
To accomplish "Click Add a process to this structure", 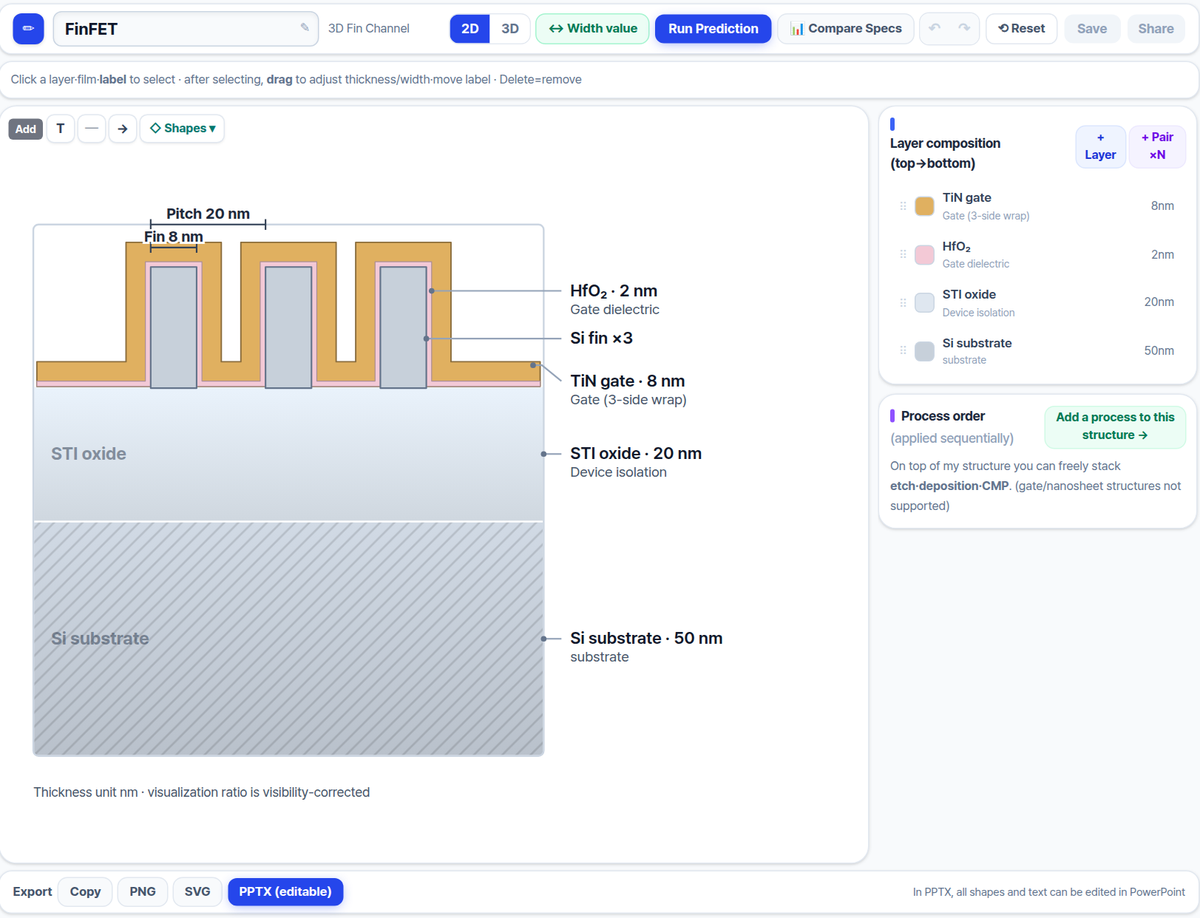I will 1115,426.
